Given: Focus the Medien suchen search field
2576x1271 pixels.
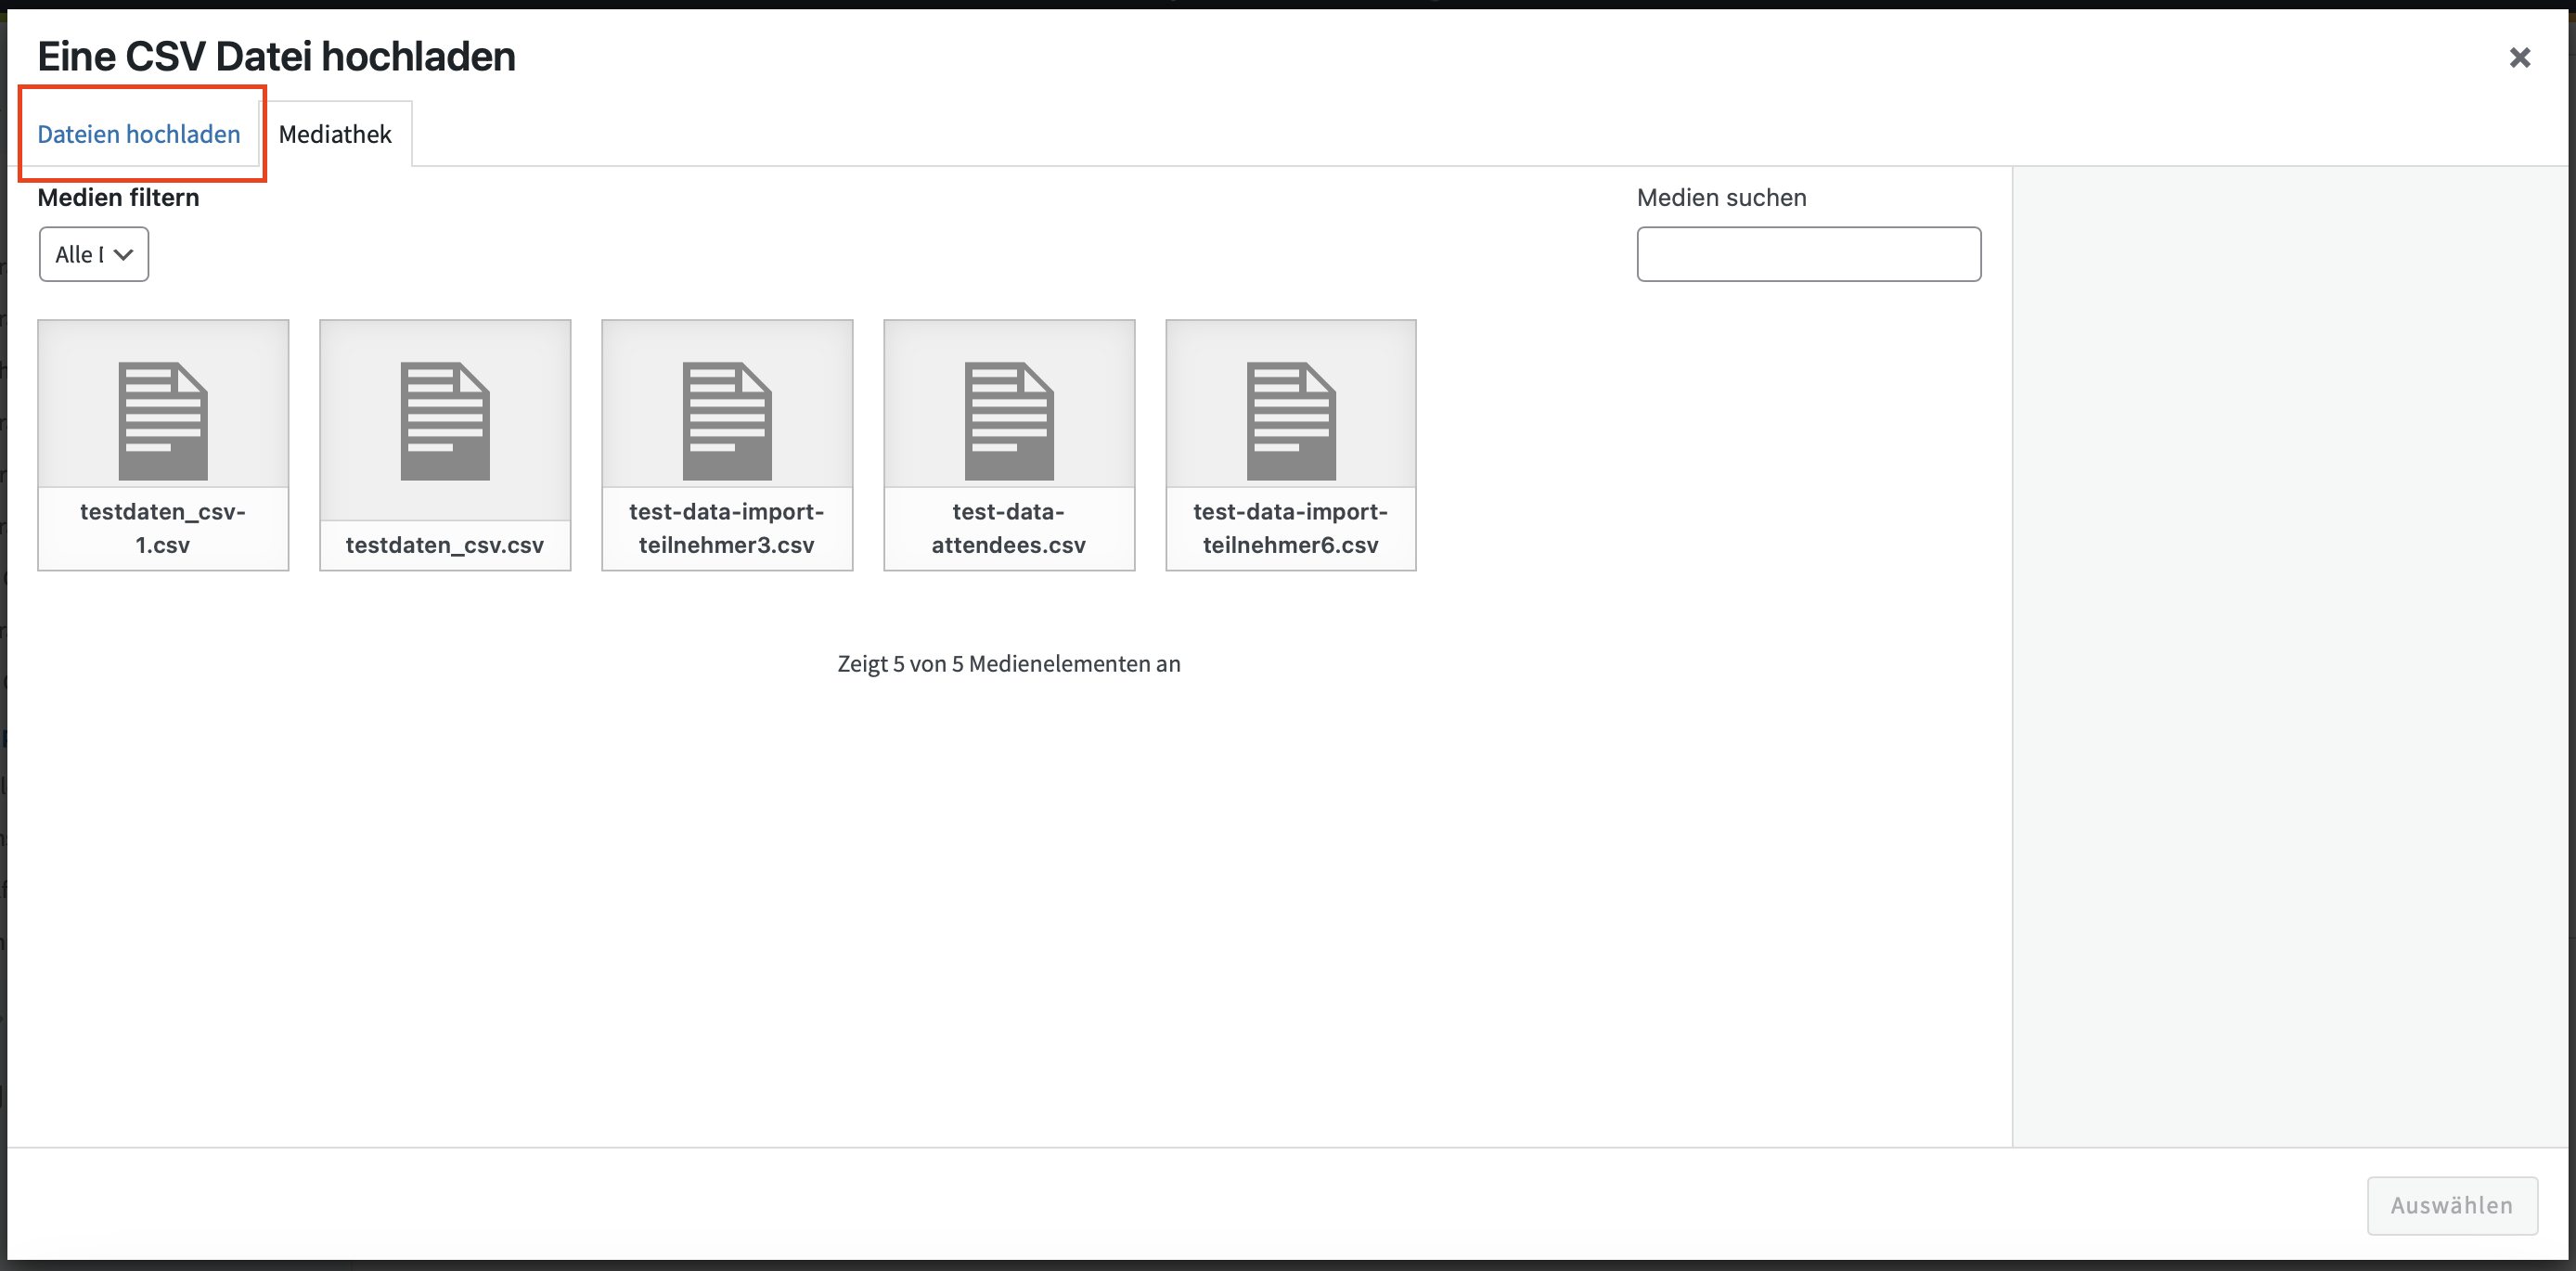Looking at the screenshot, I should click(x=1808, y=254).
